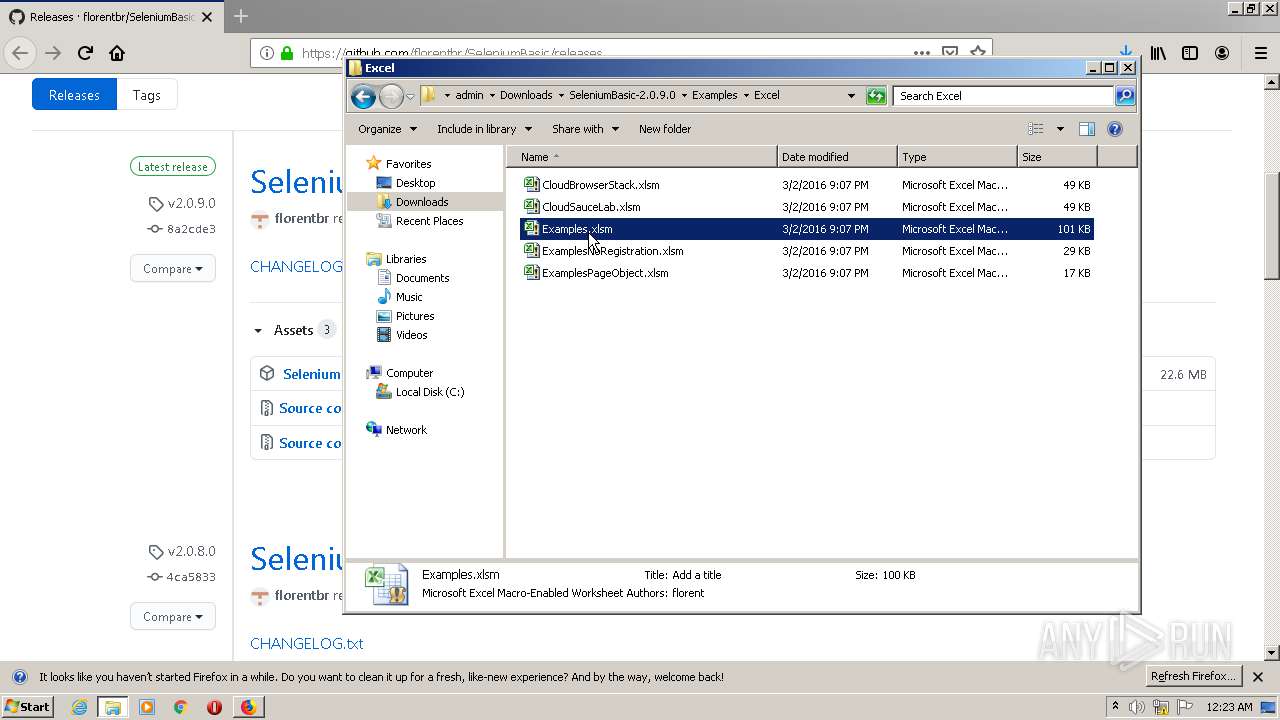Viewport: 1280px width, 720px height.
Task: Click the Explorer Back arrow button
Action: coord(363,96)
